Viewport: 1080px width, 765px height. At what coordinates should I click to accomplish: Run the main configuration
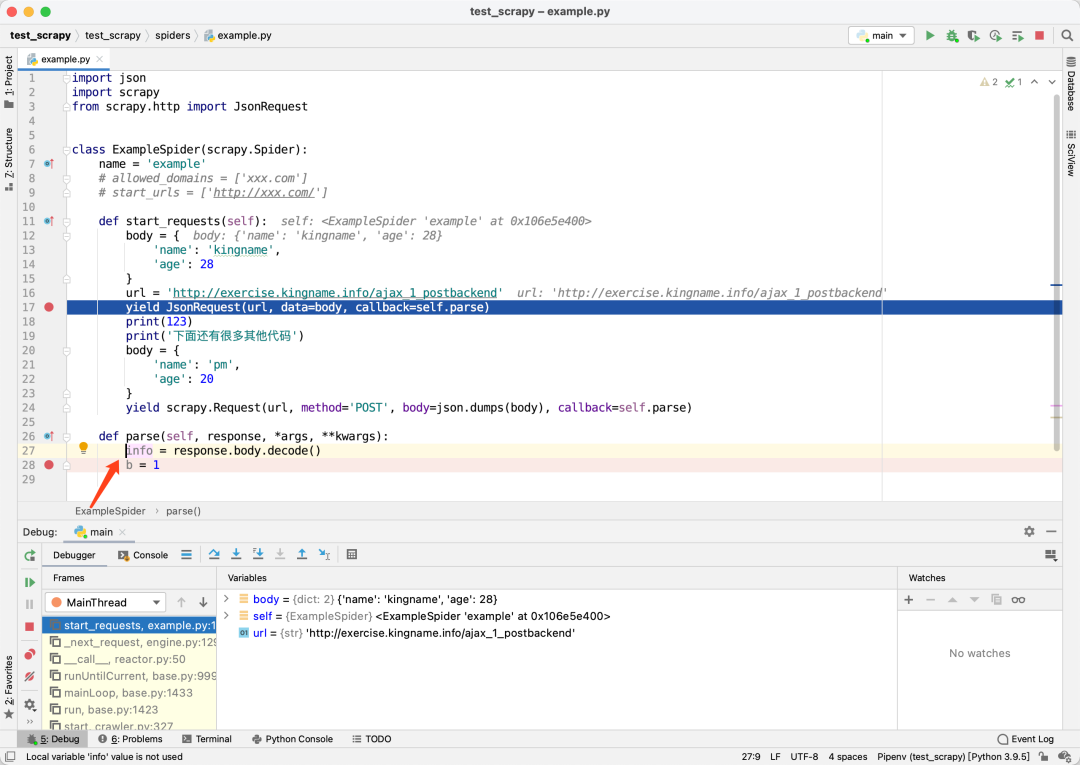click(x=930, y=36)
